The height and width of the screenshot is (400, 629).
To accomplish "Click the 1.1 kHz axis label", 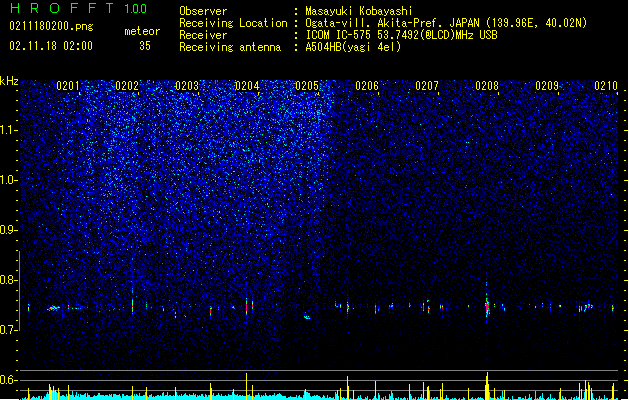I will pyautogui.click(x=8, y=130).
